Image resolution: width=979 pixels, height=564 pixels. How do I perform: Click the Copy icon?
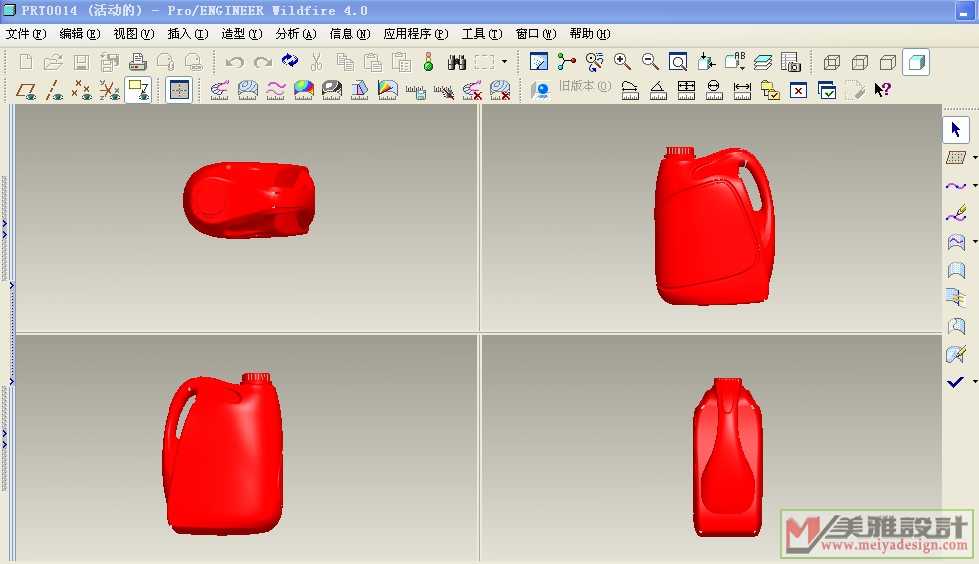pos(345,62)
